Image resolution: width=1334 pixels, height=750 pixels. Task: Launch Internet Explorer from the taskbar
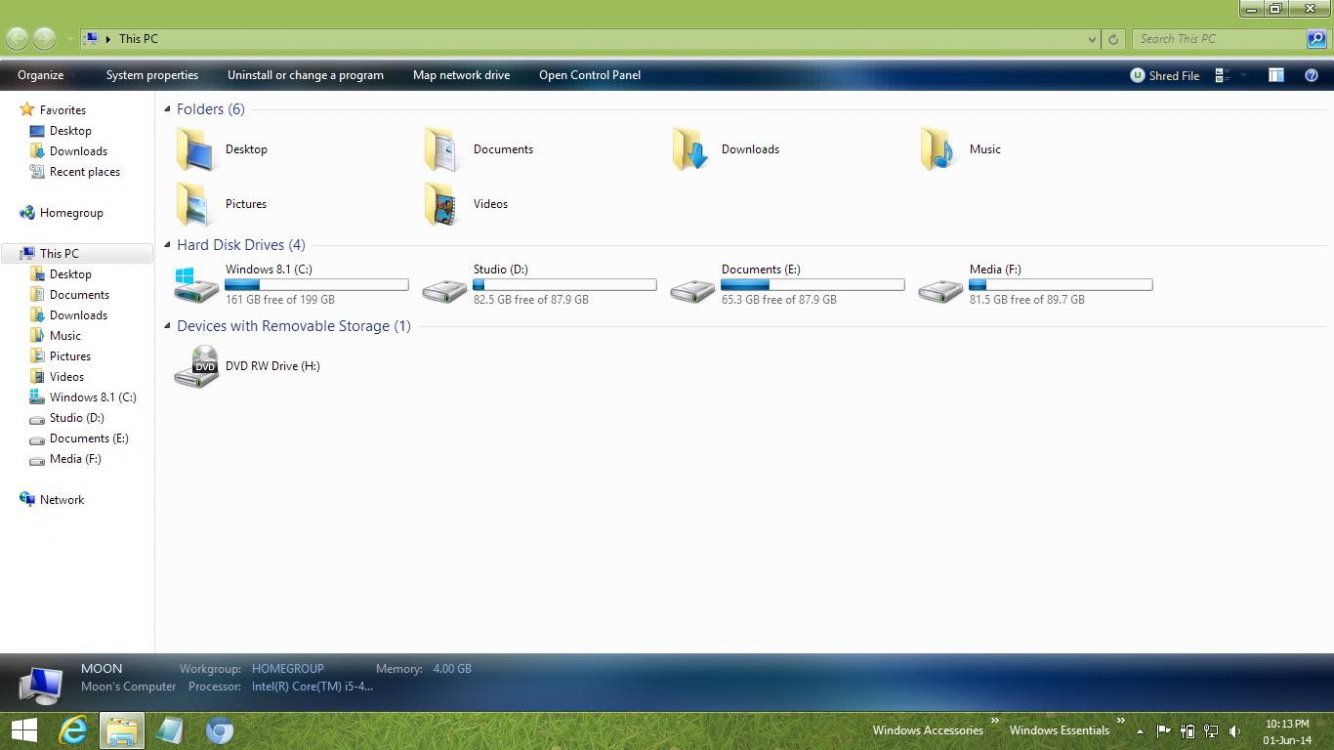point(72,731)
